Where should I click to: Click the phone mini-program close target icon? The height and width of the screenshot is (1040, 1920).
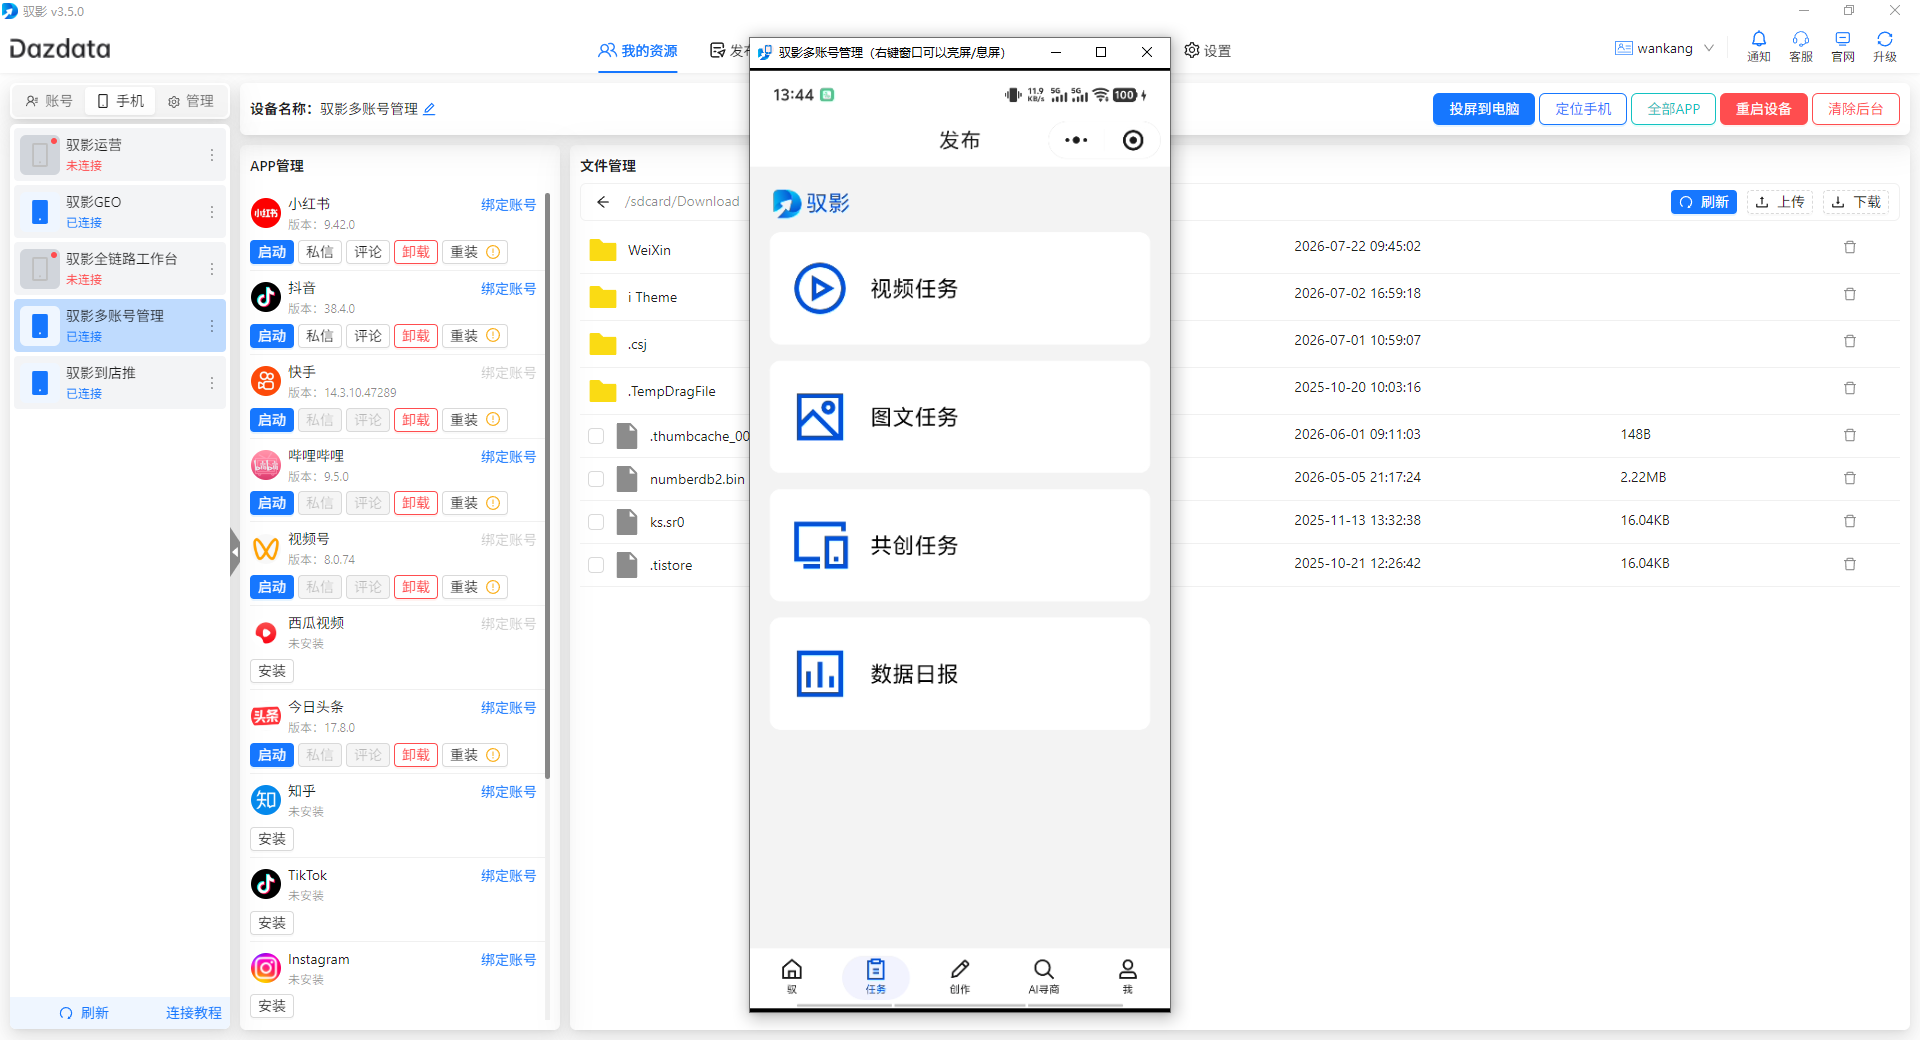pyautogui.click(x=1133, y=140)
